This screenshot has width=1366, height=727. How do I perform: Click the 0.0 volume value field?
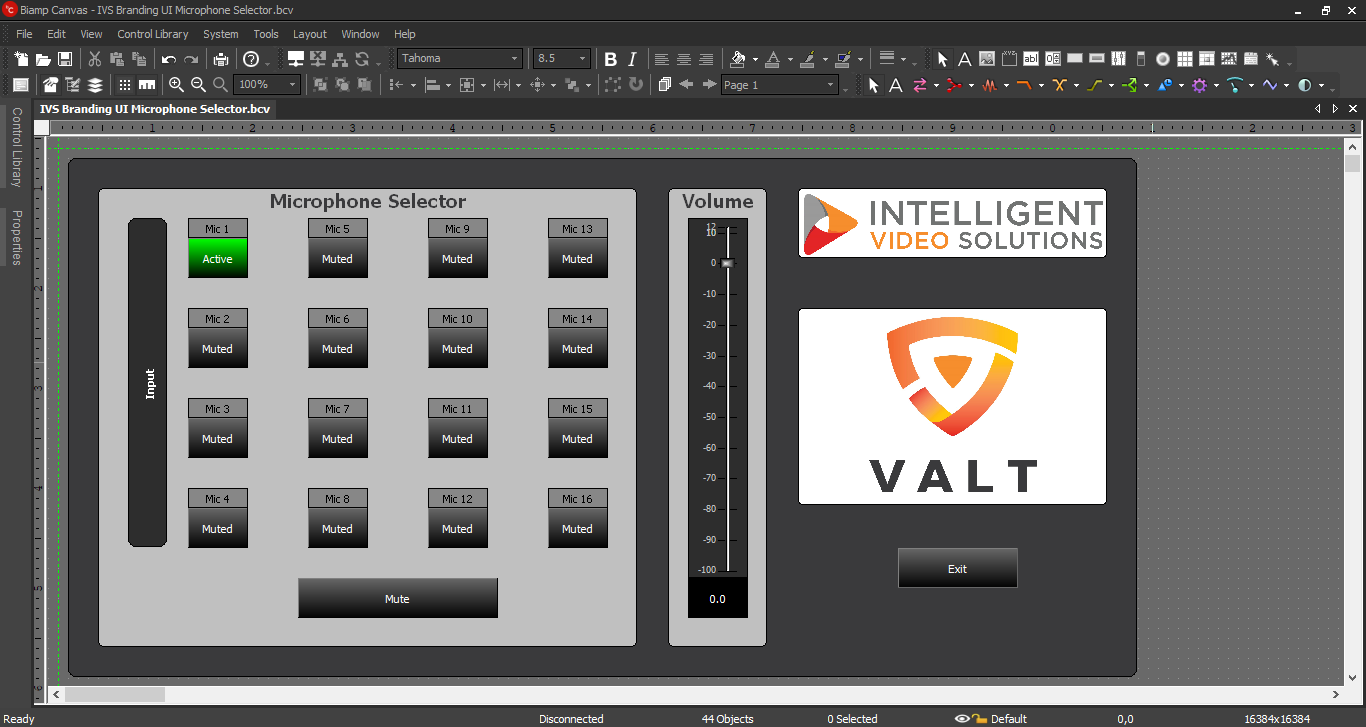coord(718,598)
